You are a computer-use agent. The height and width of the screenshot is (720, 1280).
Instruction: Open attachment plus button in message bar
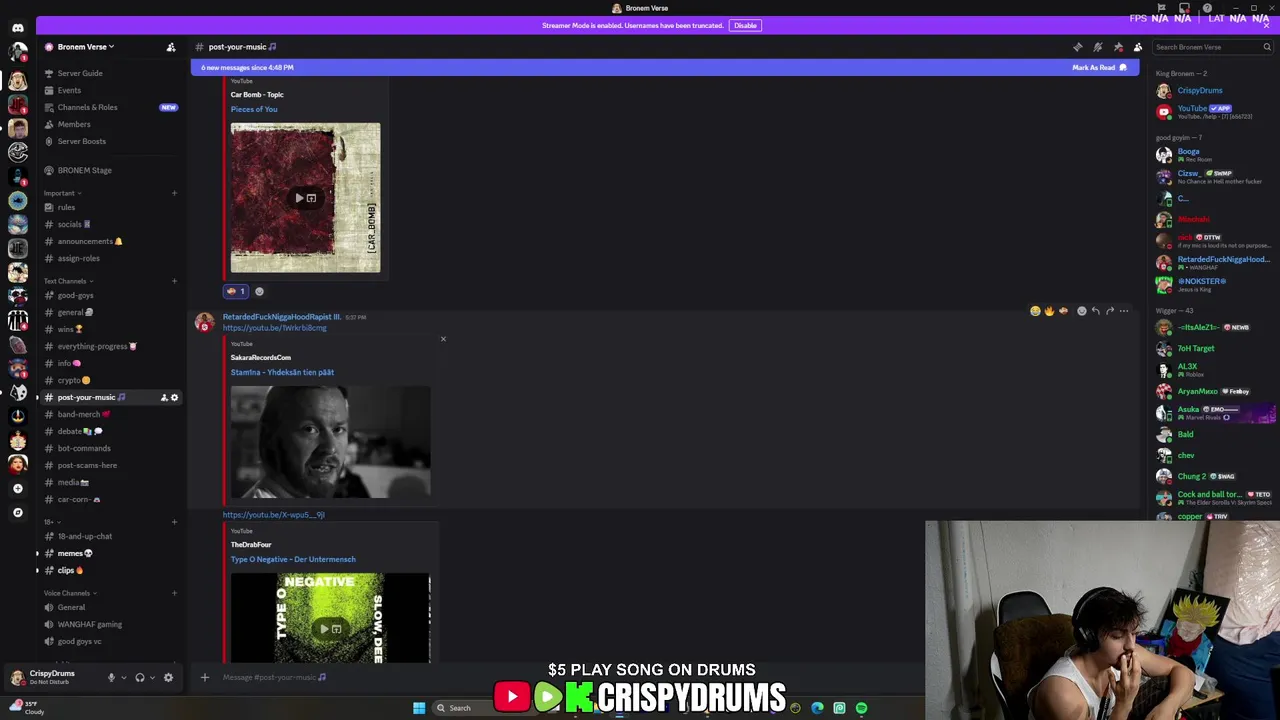click(x=205, y=677)
